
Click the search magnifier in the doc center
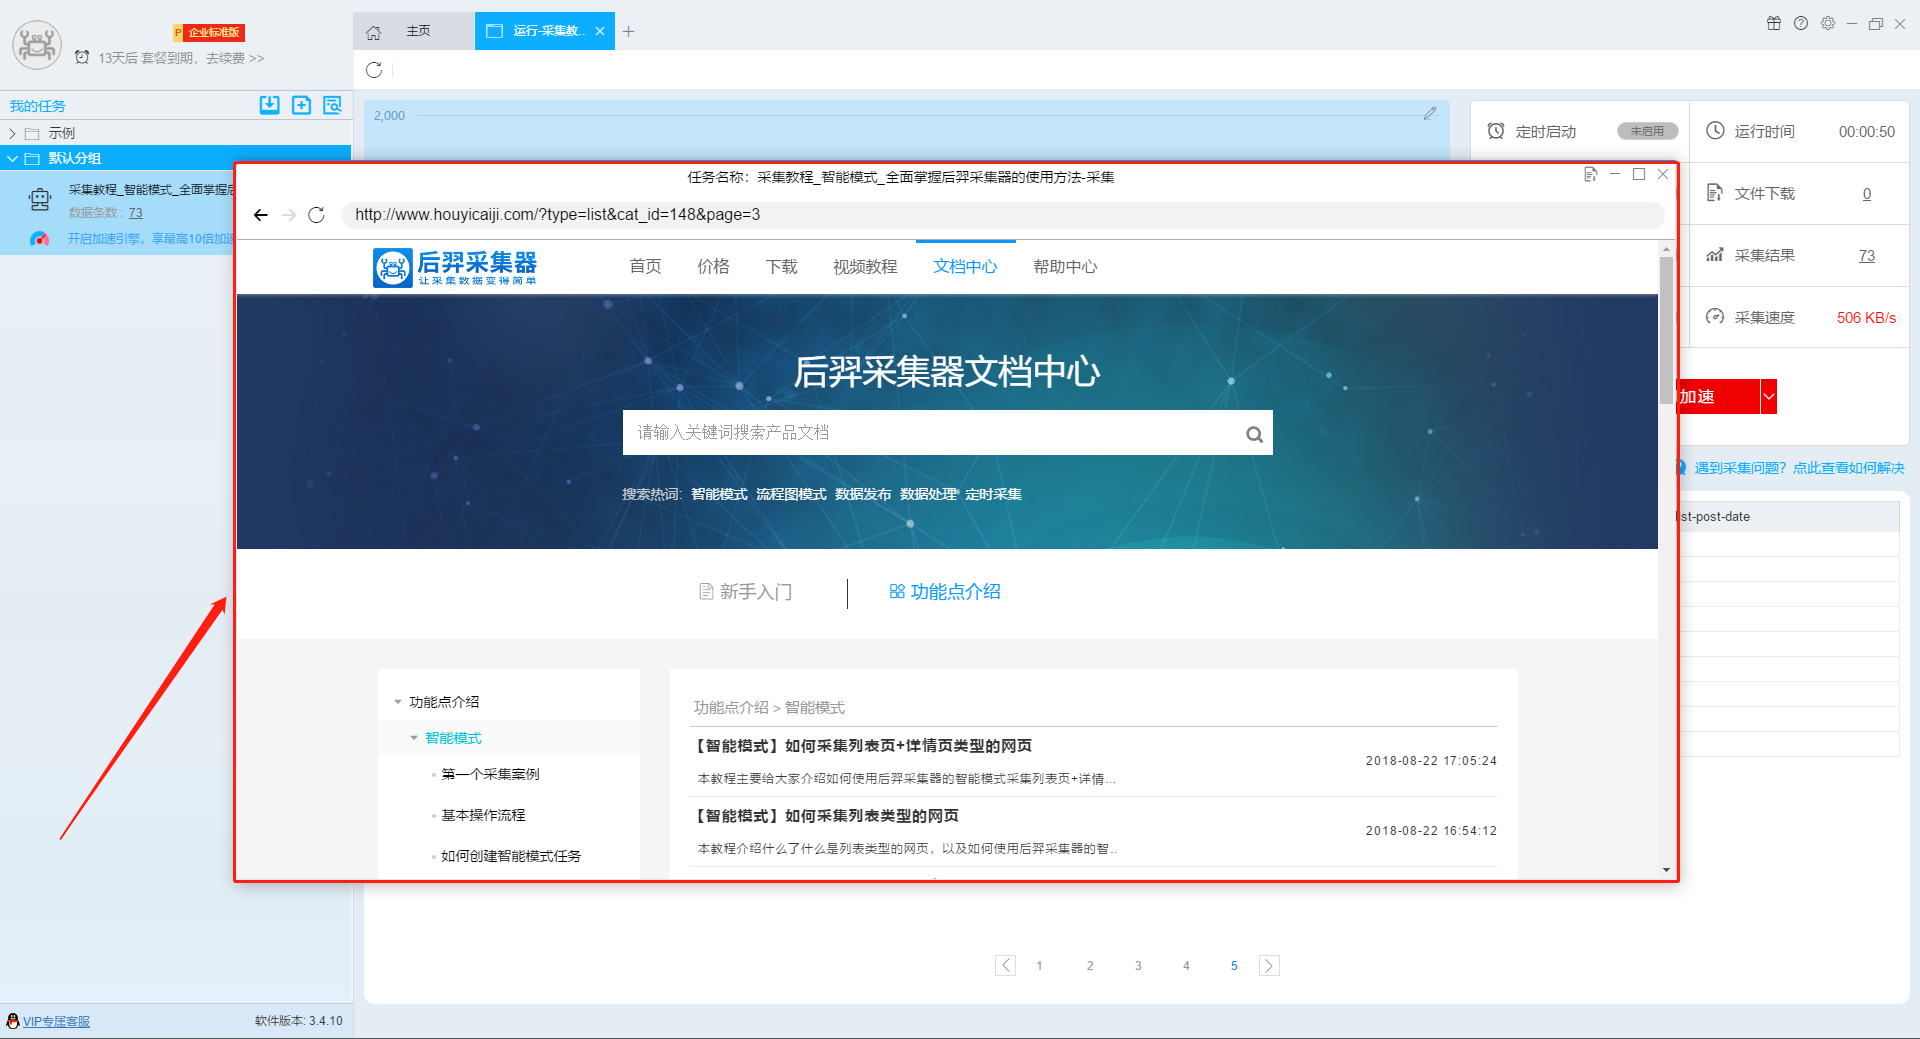pos(1254,434)
